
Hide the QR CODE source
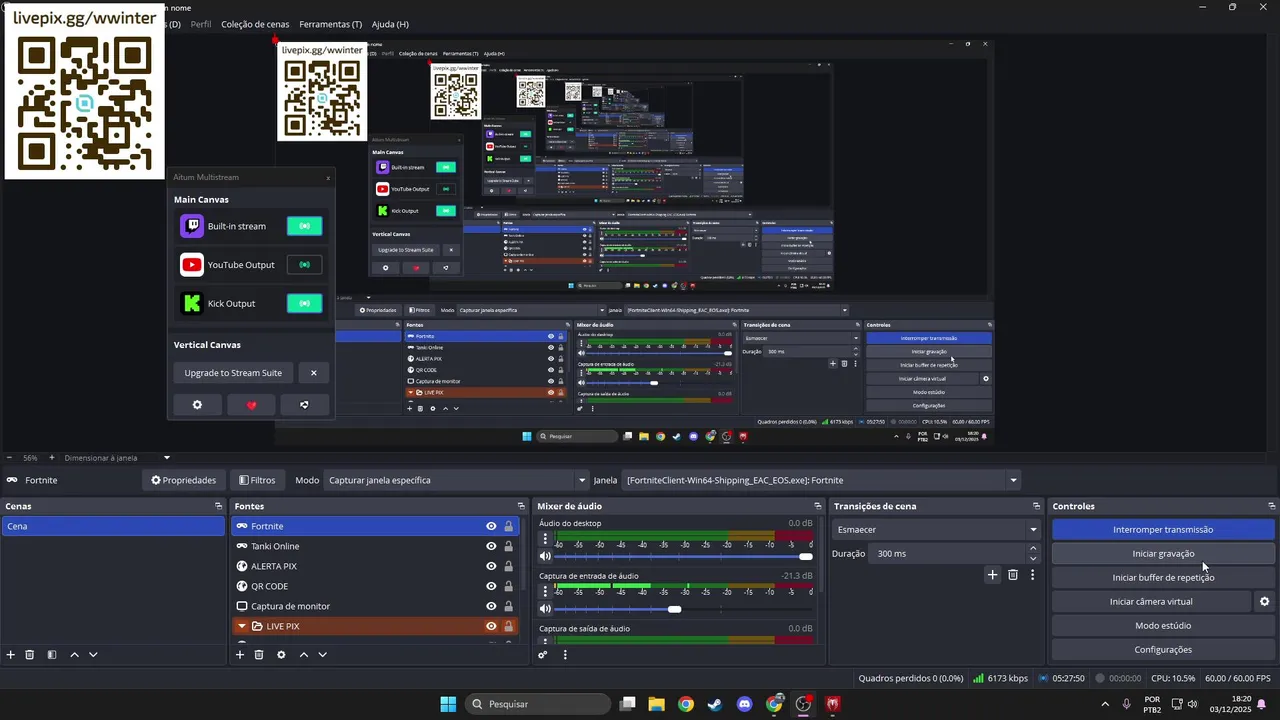coord(491,586)
